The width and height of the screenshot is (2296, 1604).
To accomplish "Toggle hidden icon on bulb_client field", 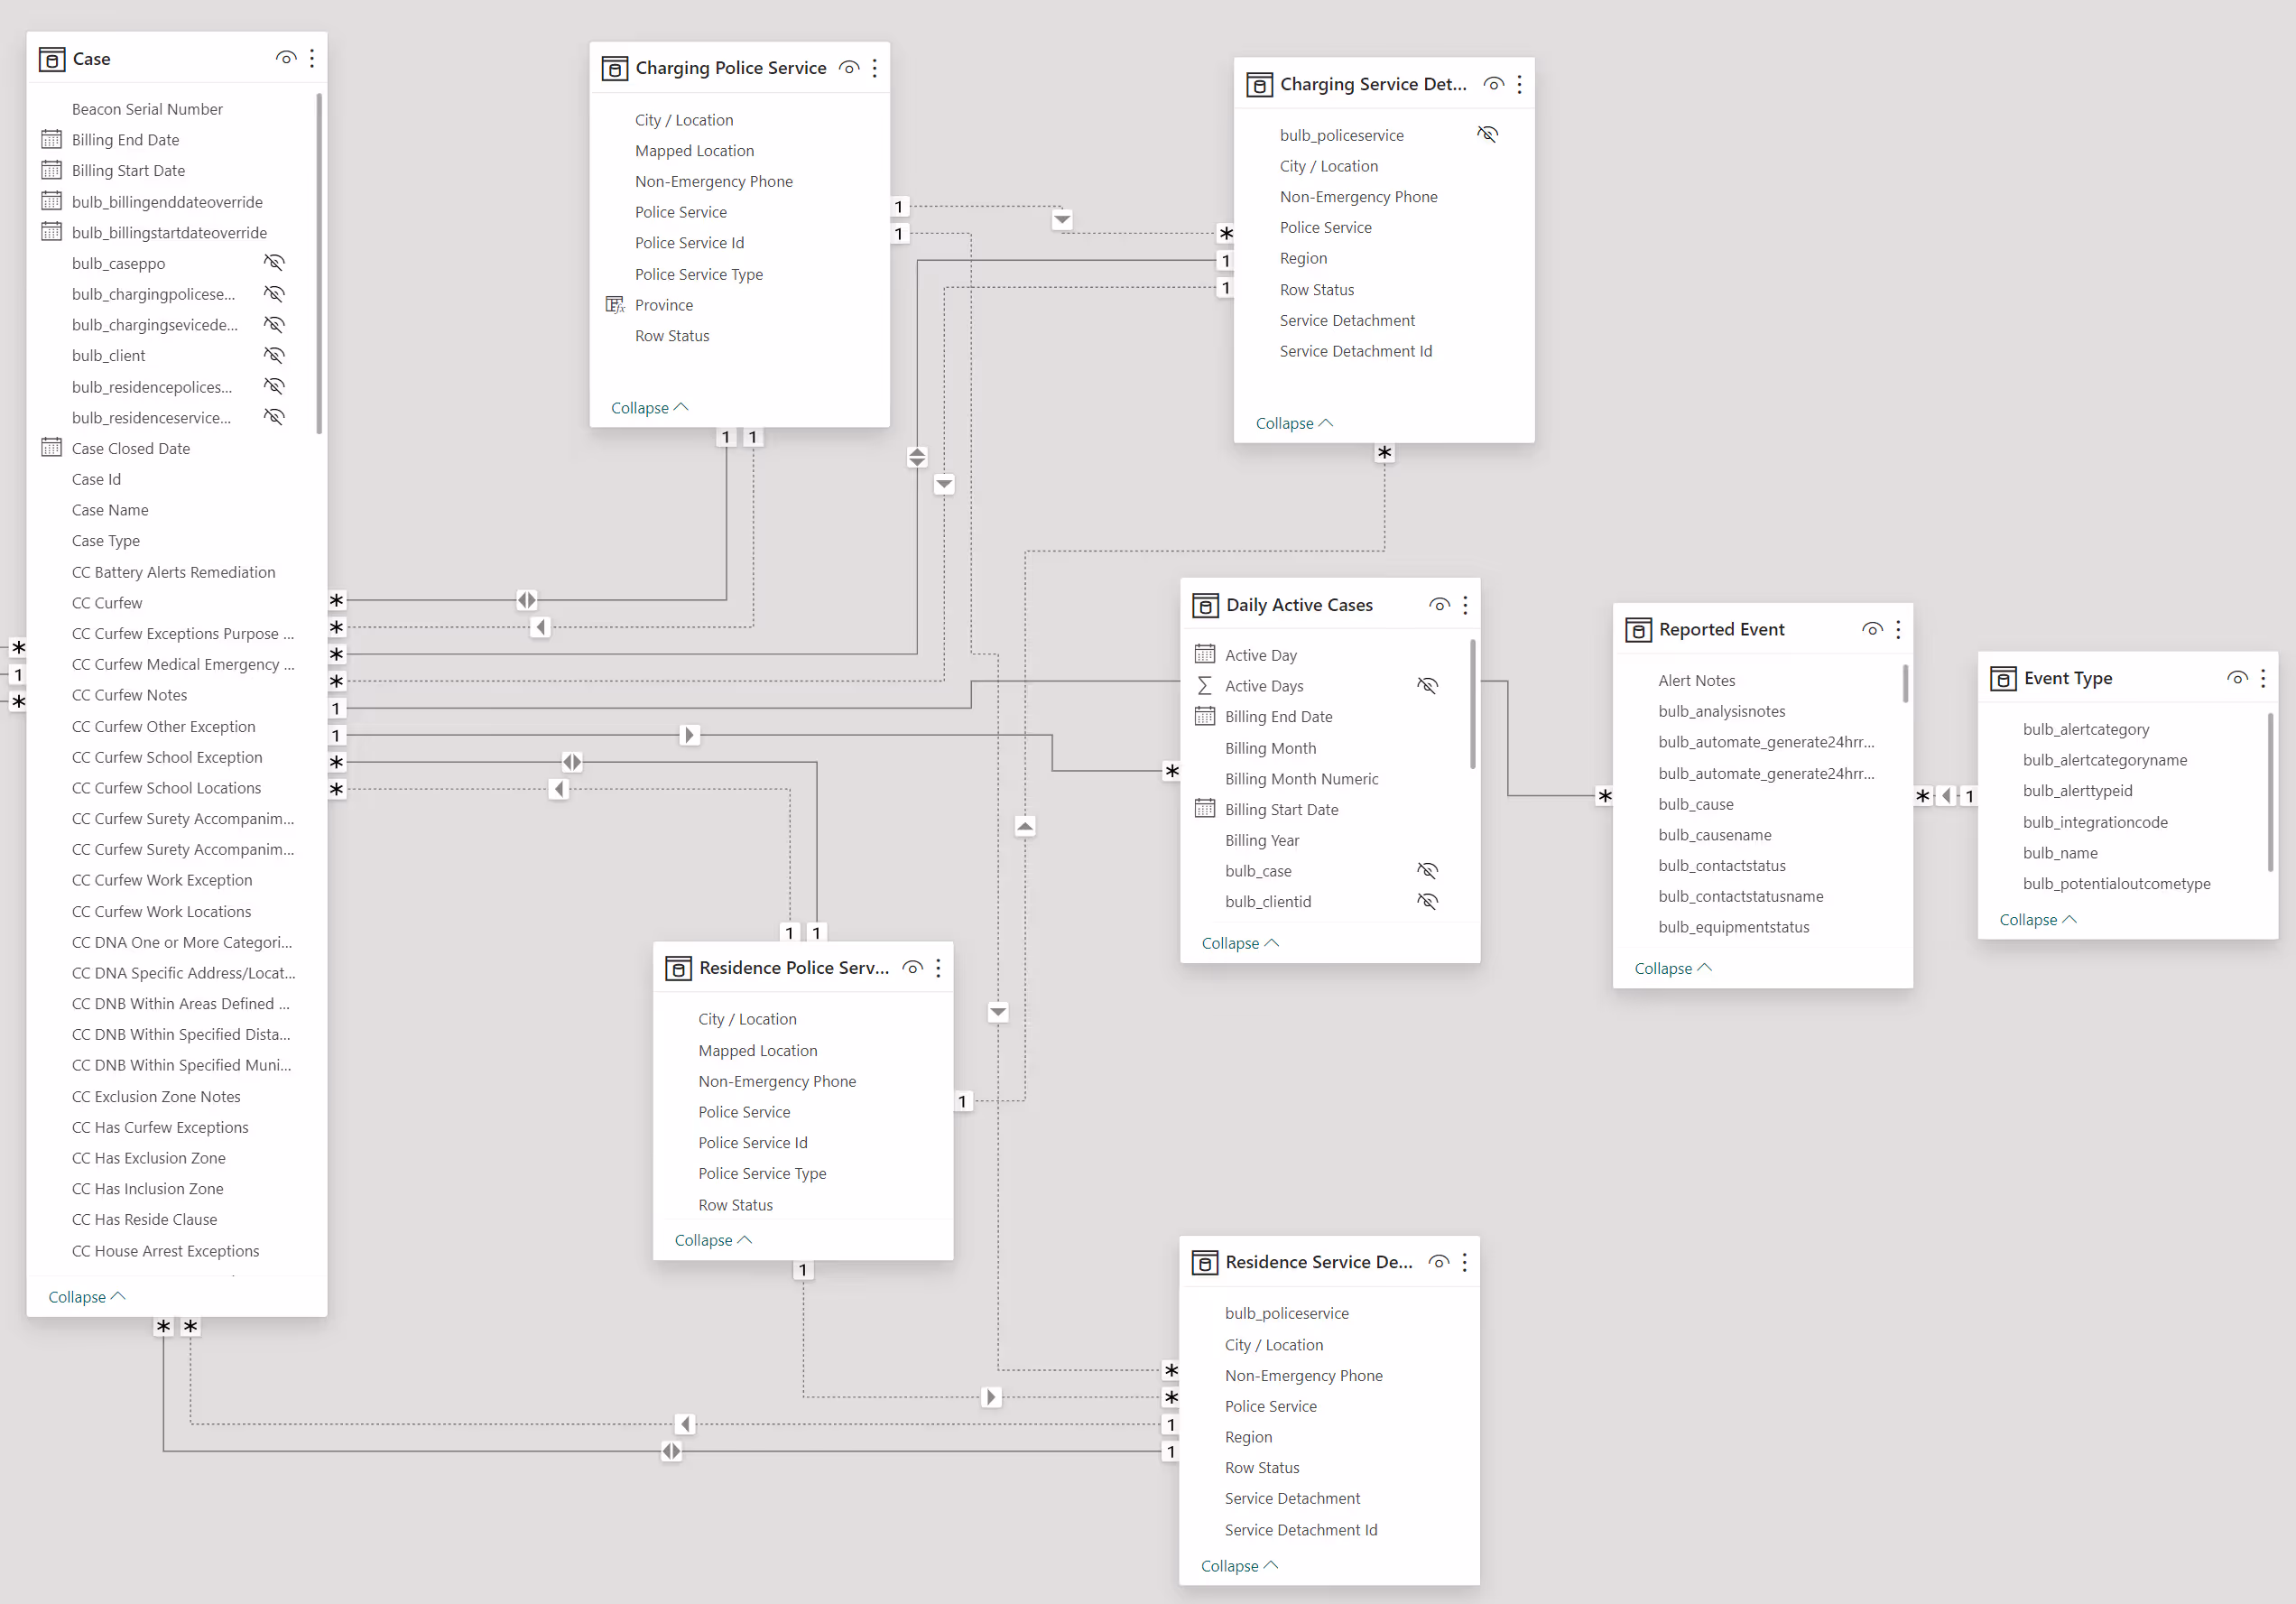I will click(274, 356).
